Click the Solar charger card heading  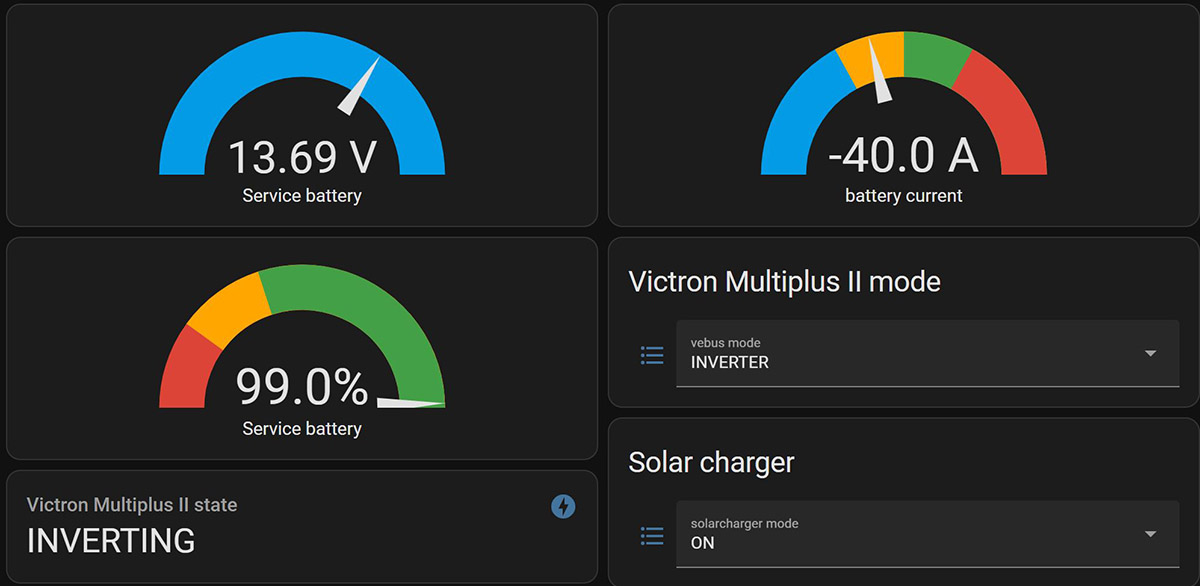711,462
